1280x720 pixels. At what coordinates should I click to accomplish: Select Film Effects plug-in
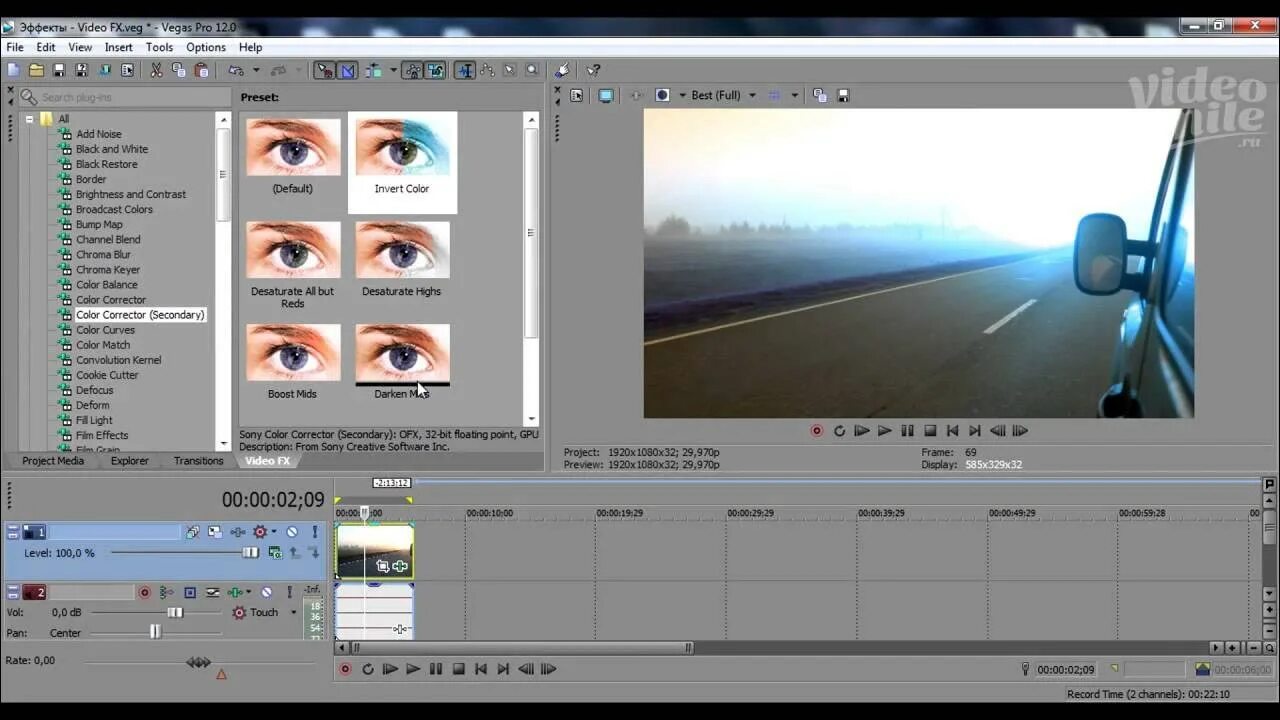coord(102,435)
